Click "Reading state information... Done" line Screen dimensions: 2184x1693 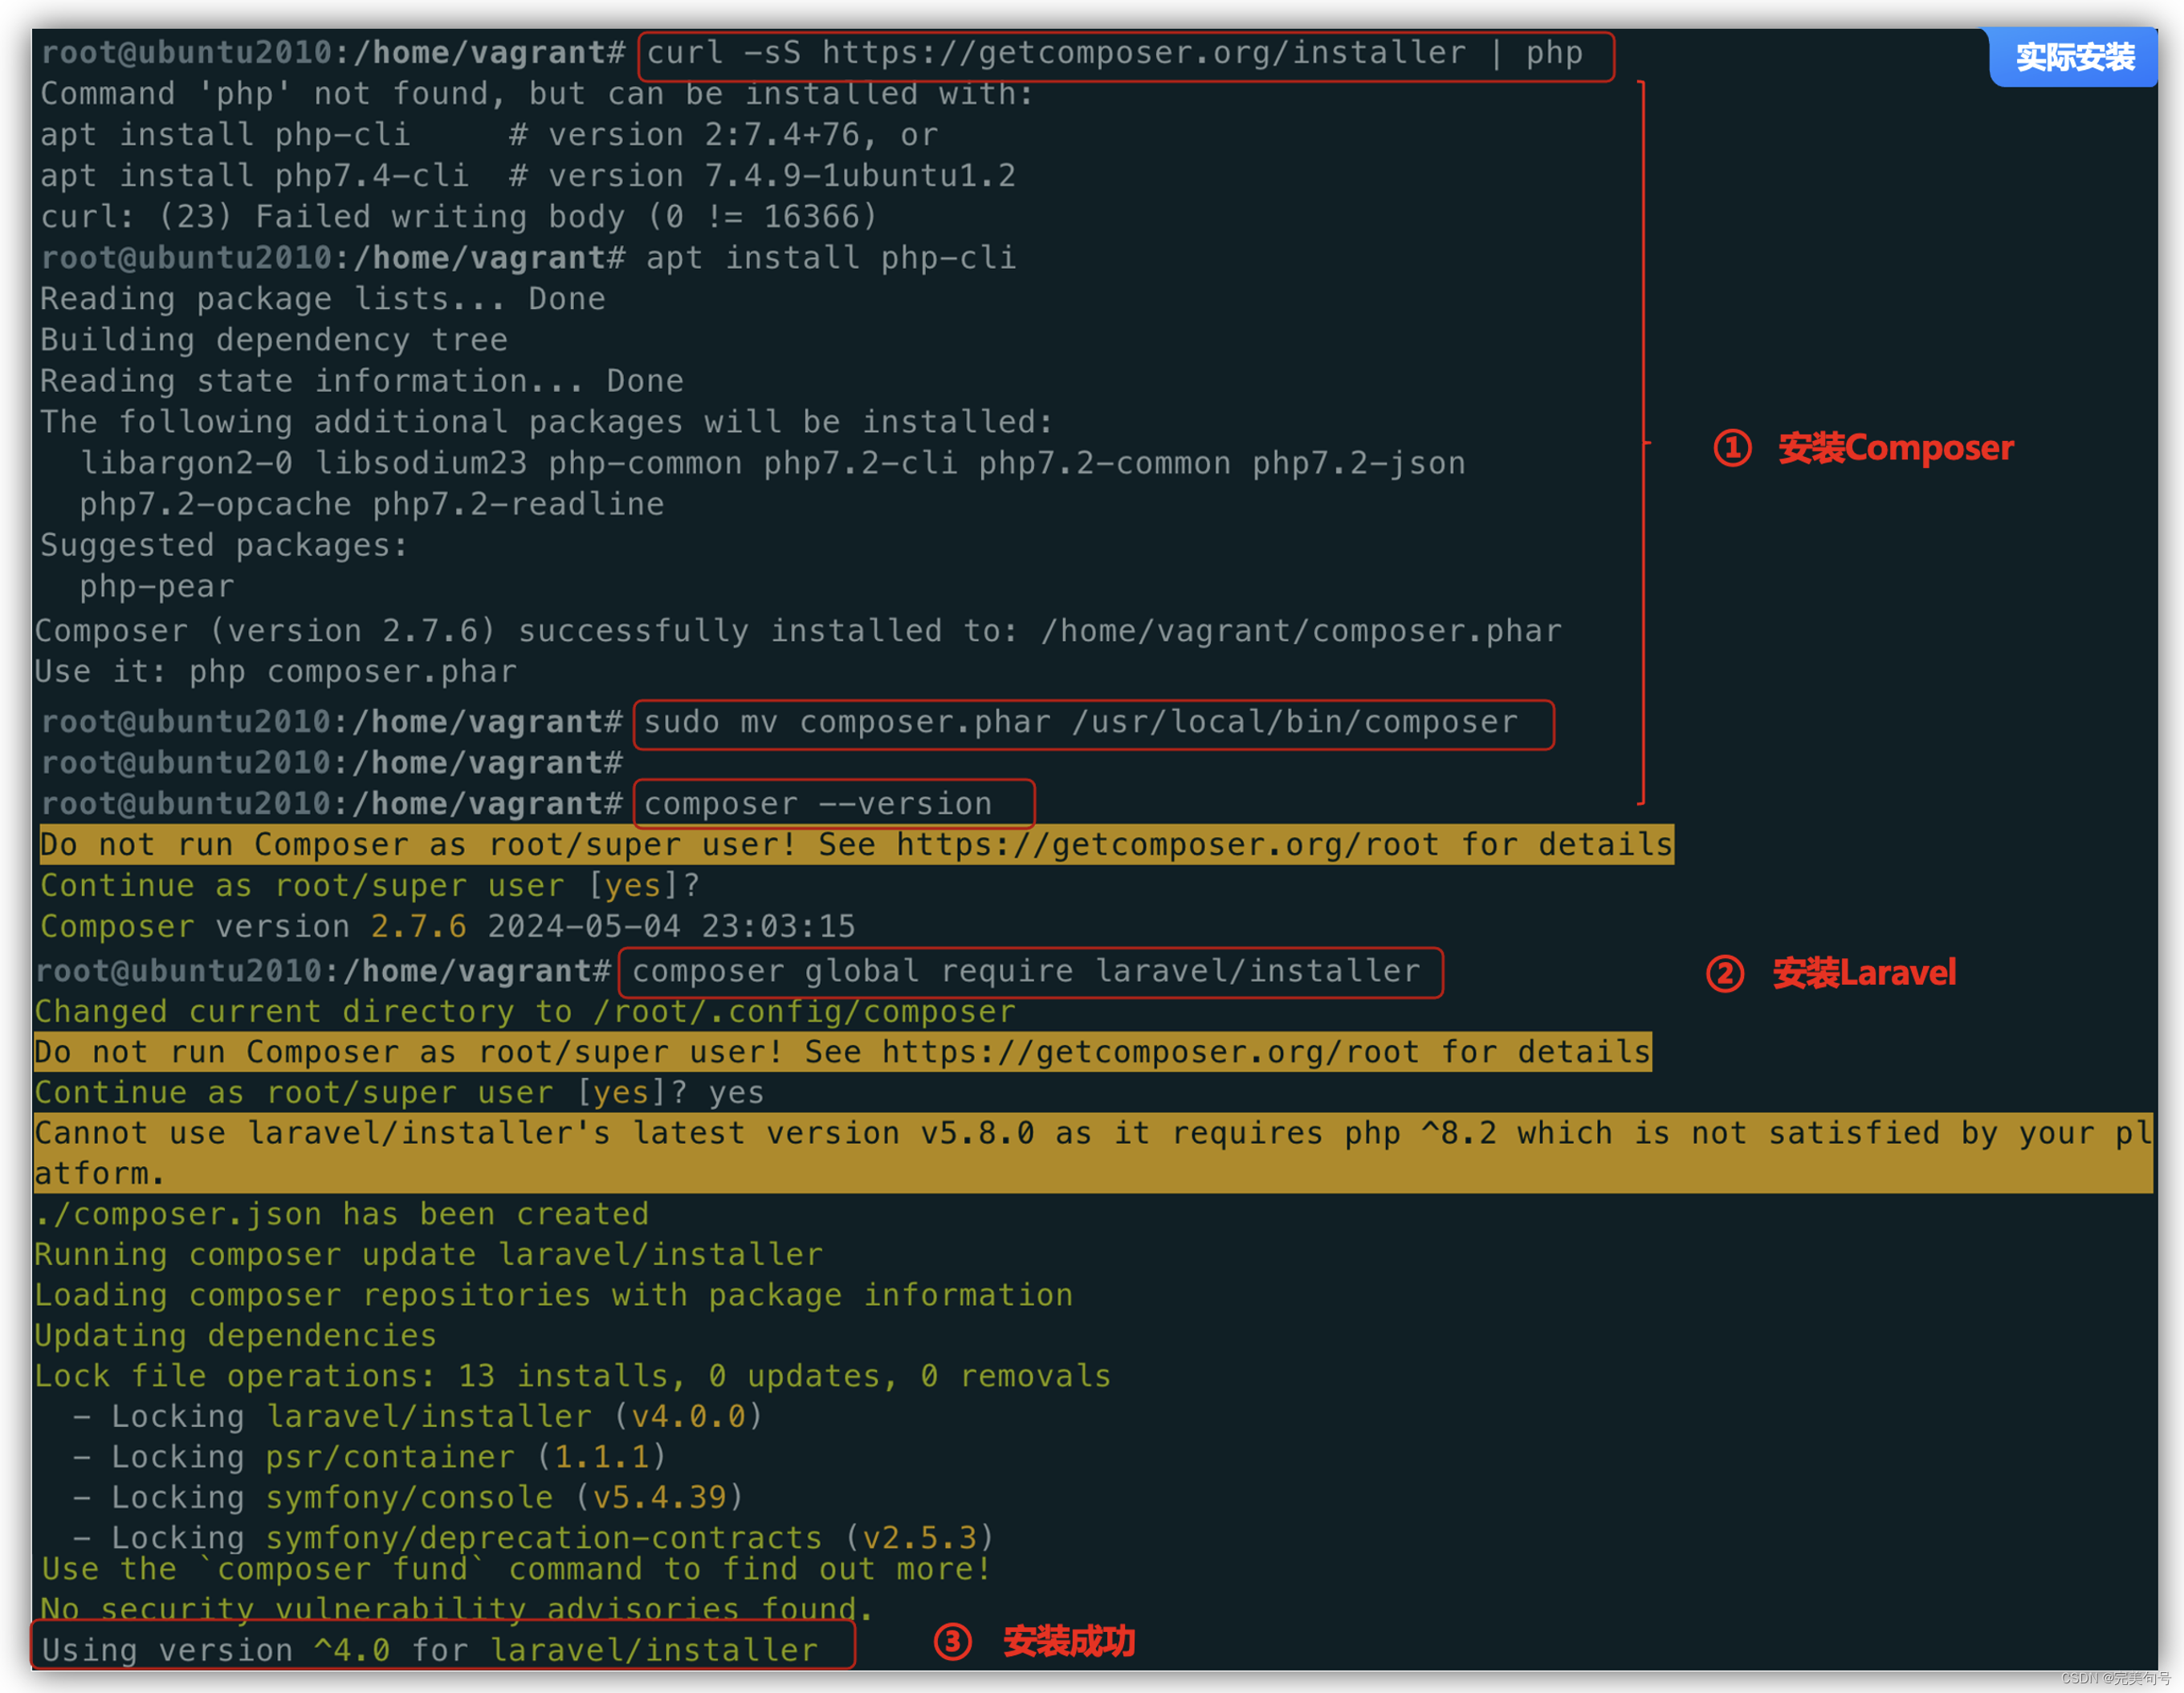pyautogui.click(x=362, y=381)
